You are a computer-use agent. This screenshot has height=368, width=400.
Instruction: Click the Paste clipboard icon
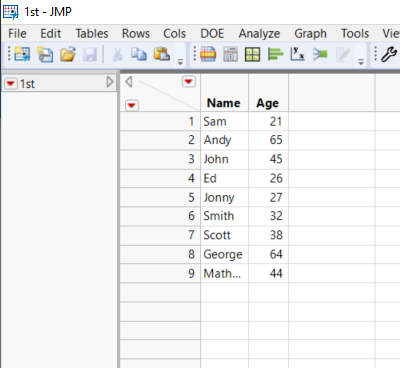pos(162,54)
